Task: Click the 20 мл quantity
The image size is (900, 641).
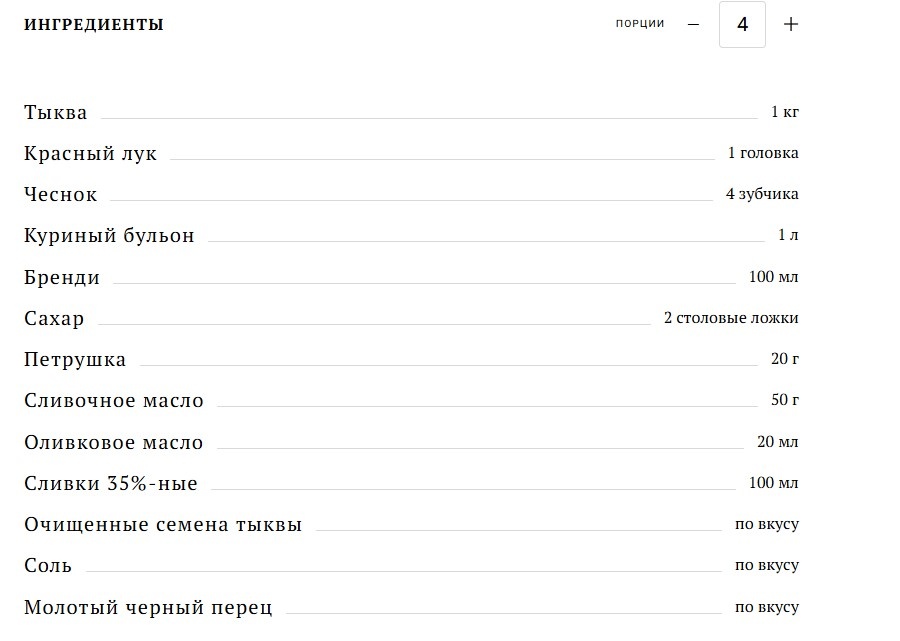Action: [778, 441]
